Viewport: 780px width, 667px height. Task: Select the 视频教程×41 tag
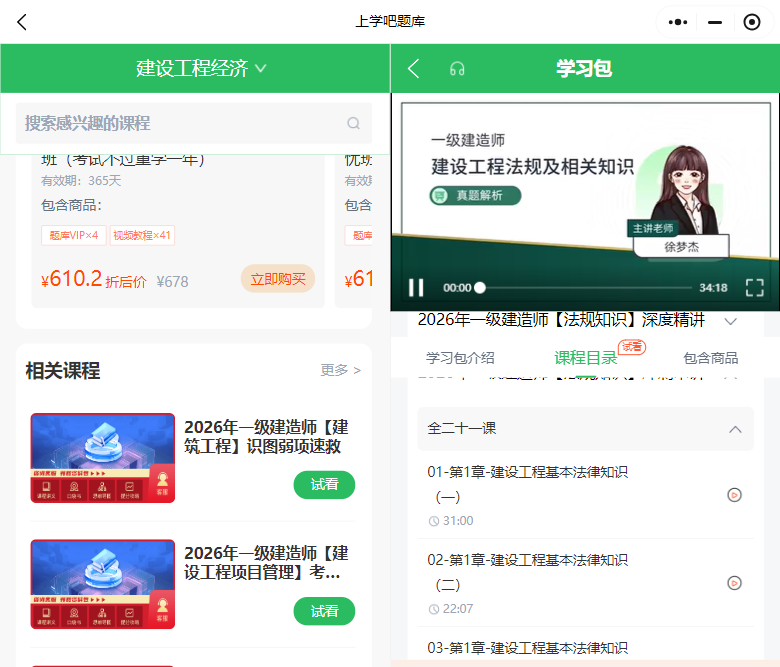[x=142, y=235]
